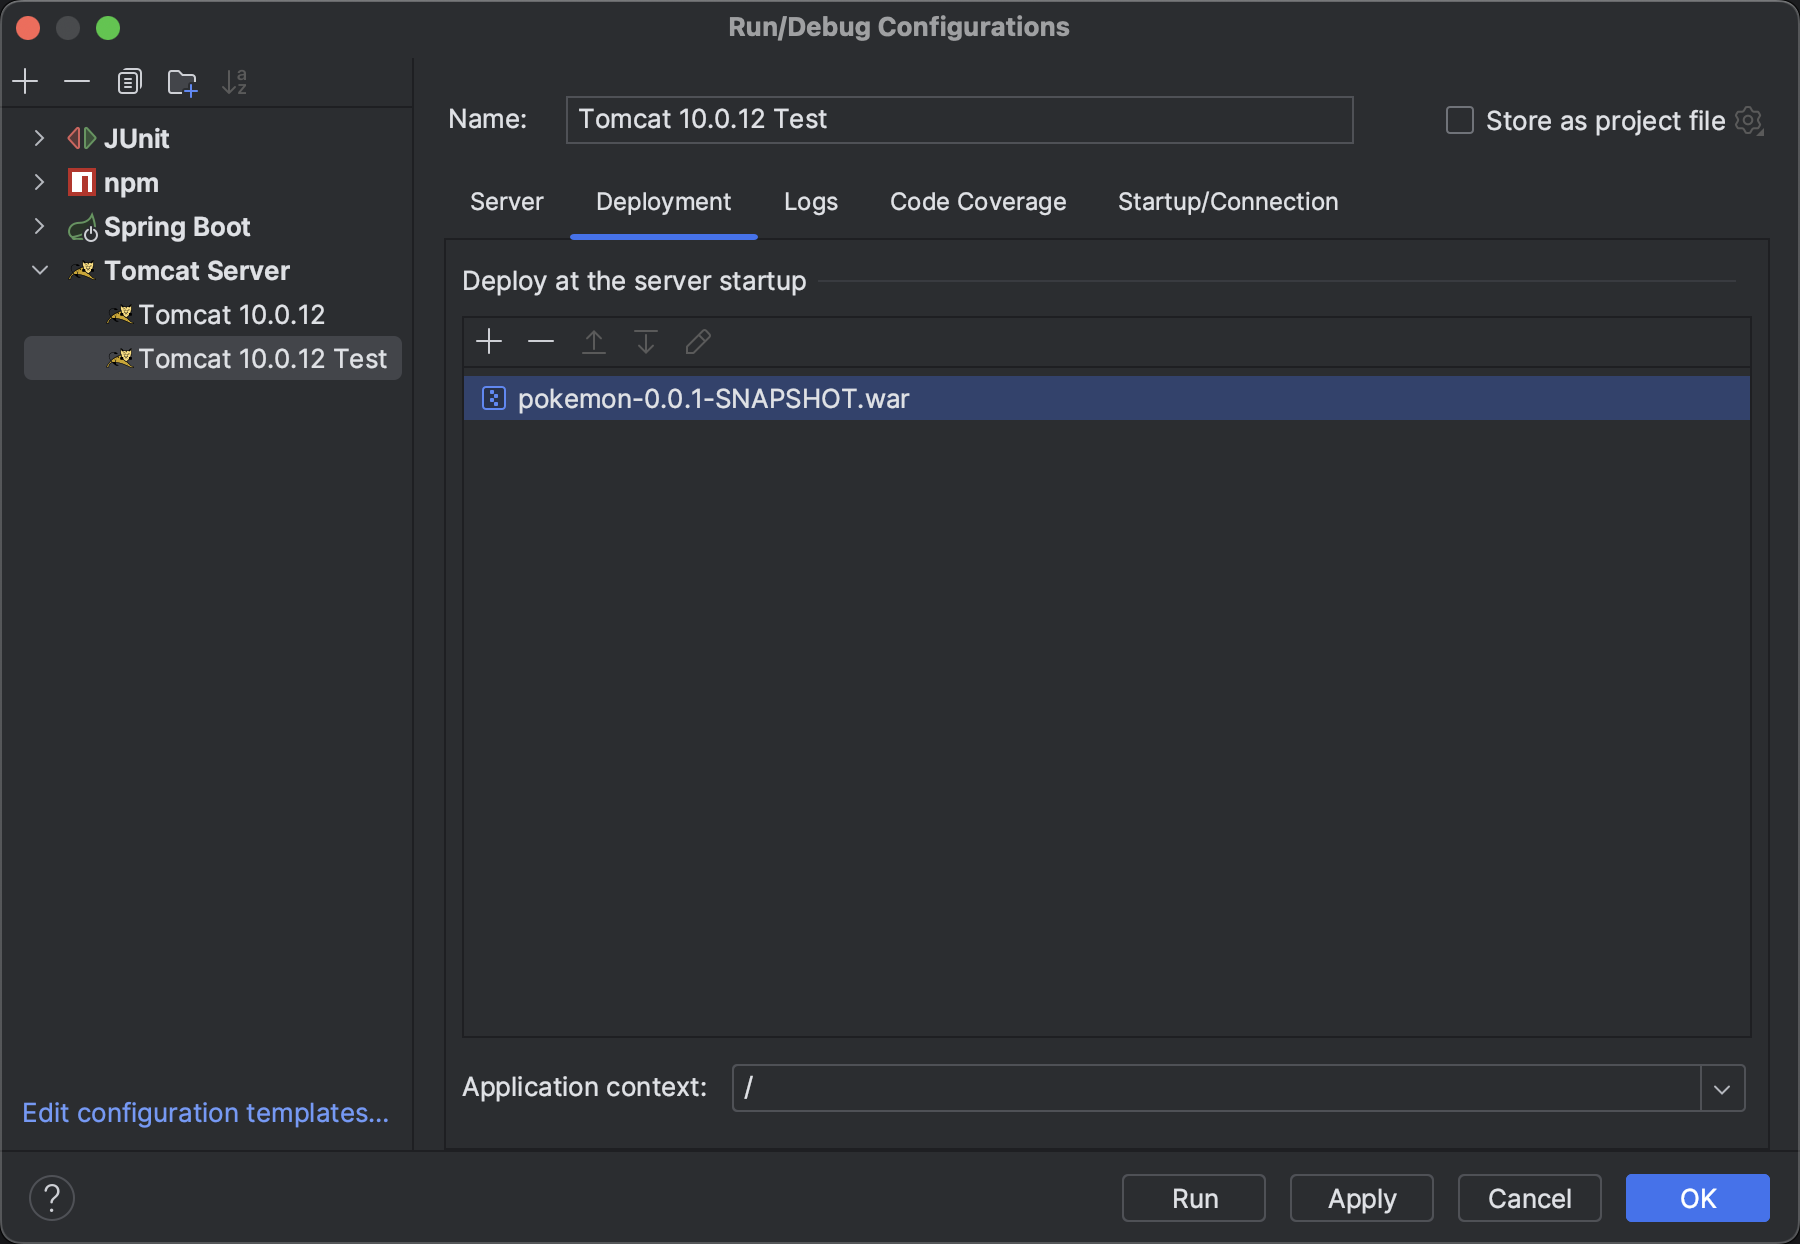Viewport: 1800px width, 1244px height.
Task: Add a deployment artifact
Action: (489, 342)
